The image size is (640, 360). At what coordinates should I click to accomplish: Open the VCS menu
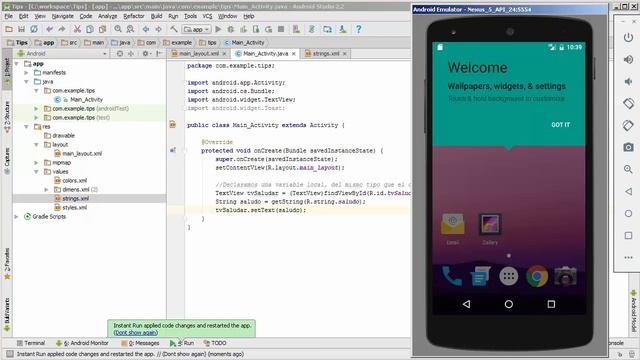point(207,16)
